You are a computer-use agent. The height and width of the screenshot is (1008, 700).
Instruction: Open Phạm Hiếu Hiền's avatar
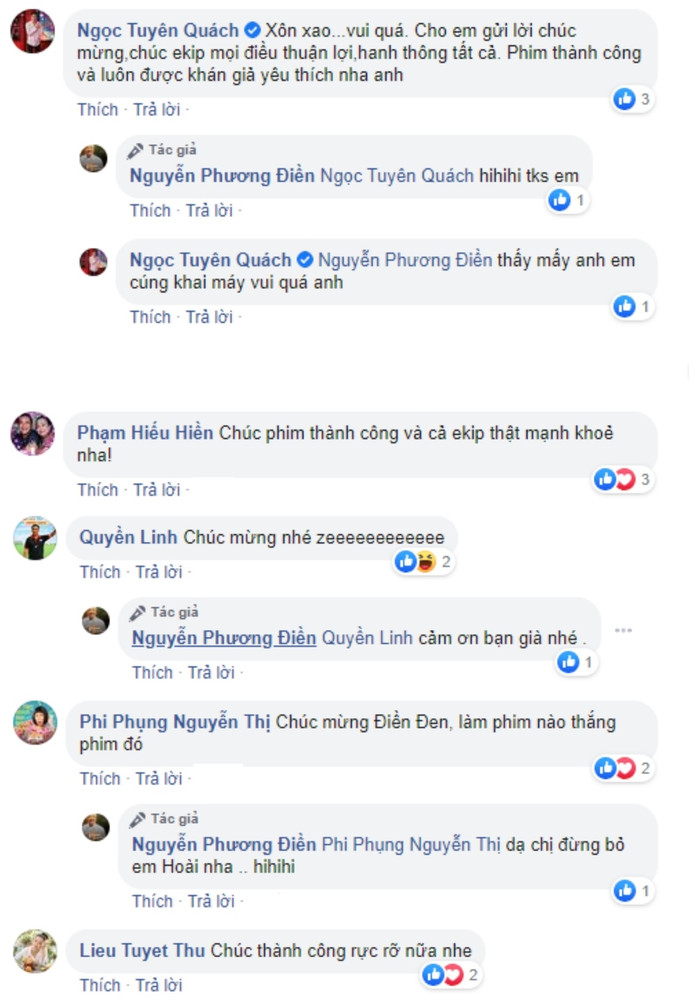33,433
